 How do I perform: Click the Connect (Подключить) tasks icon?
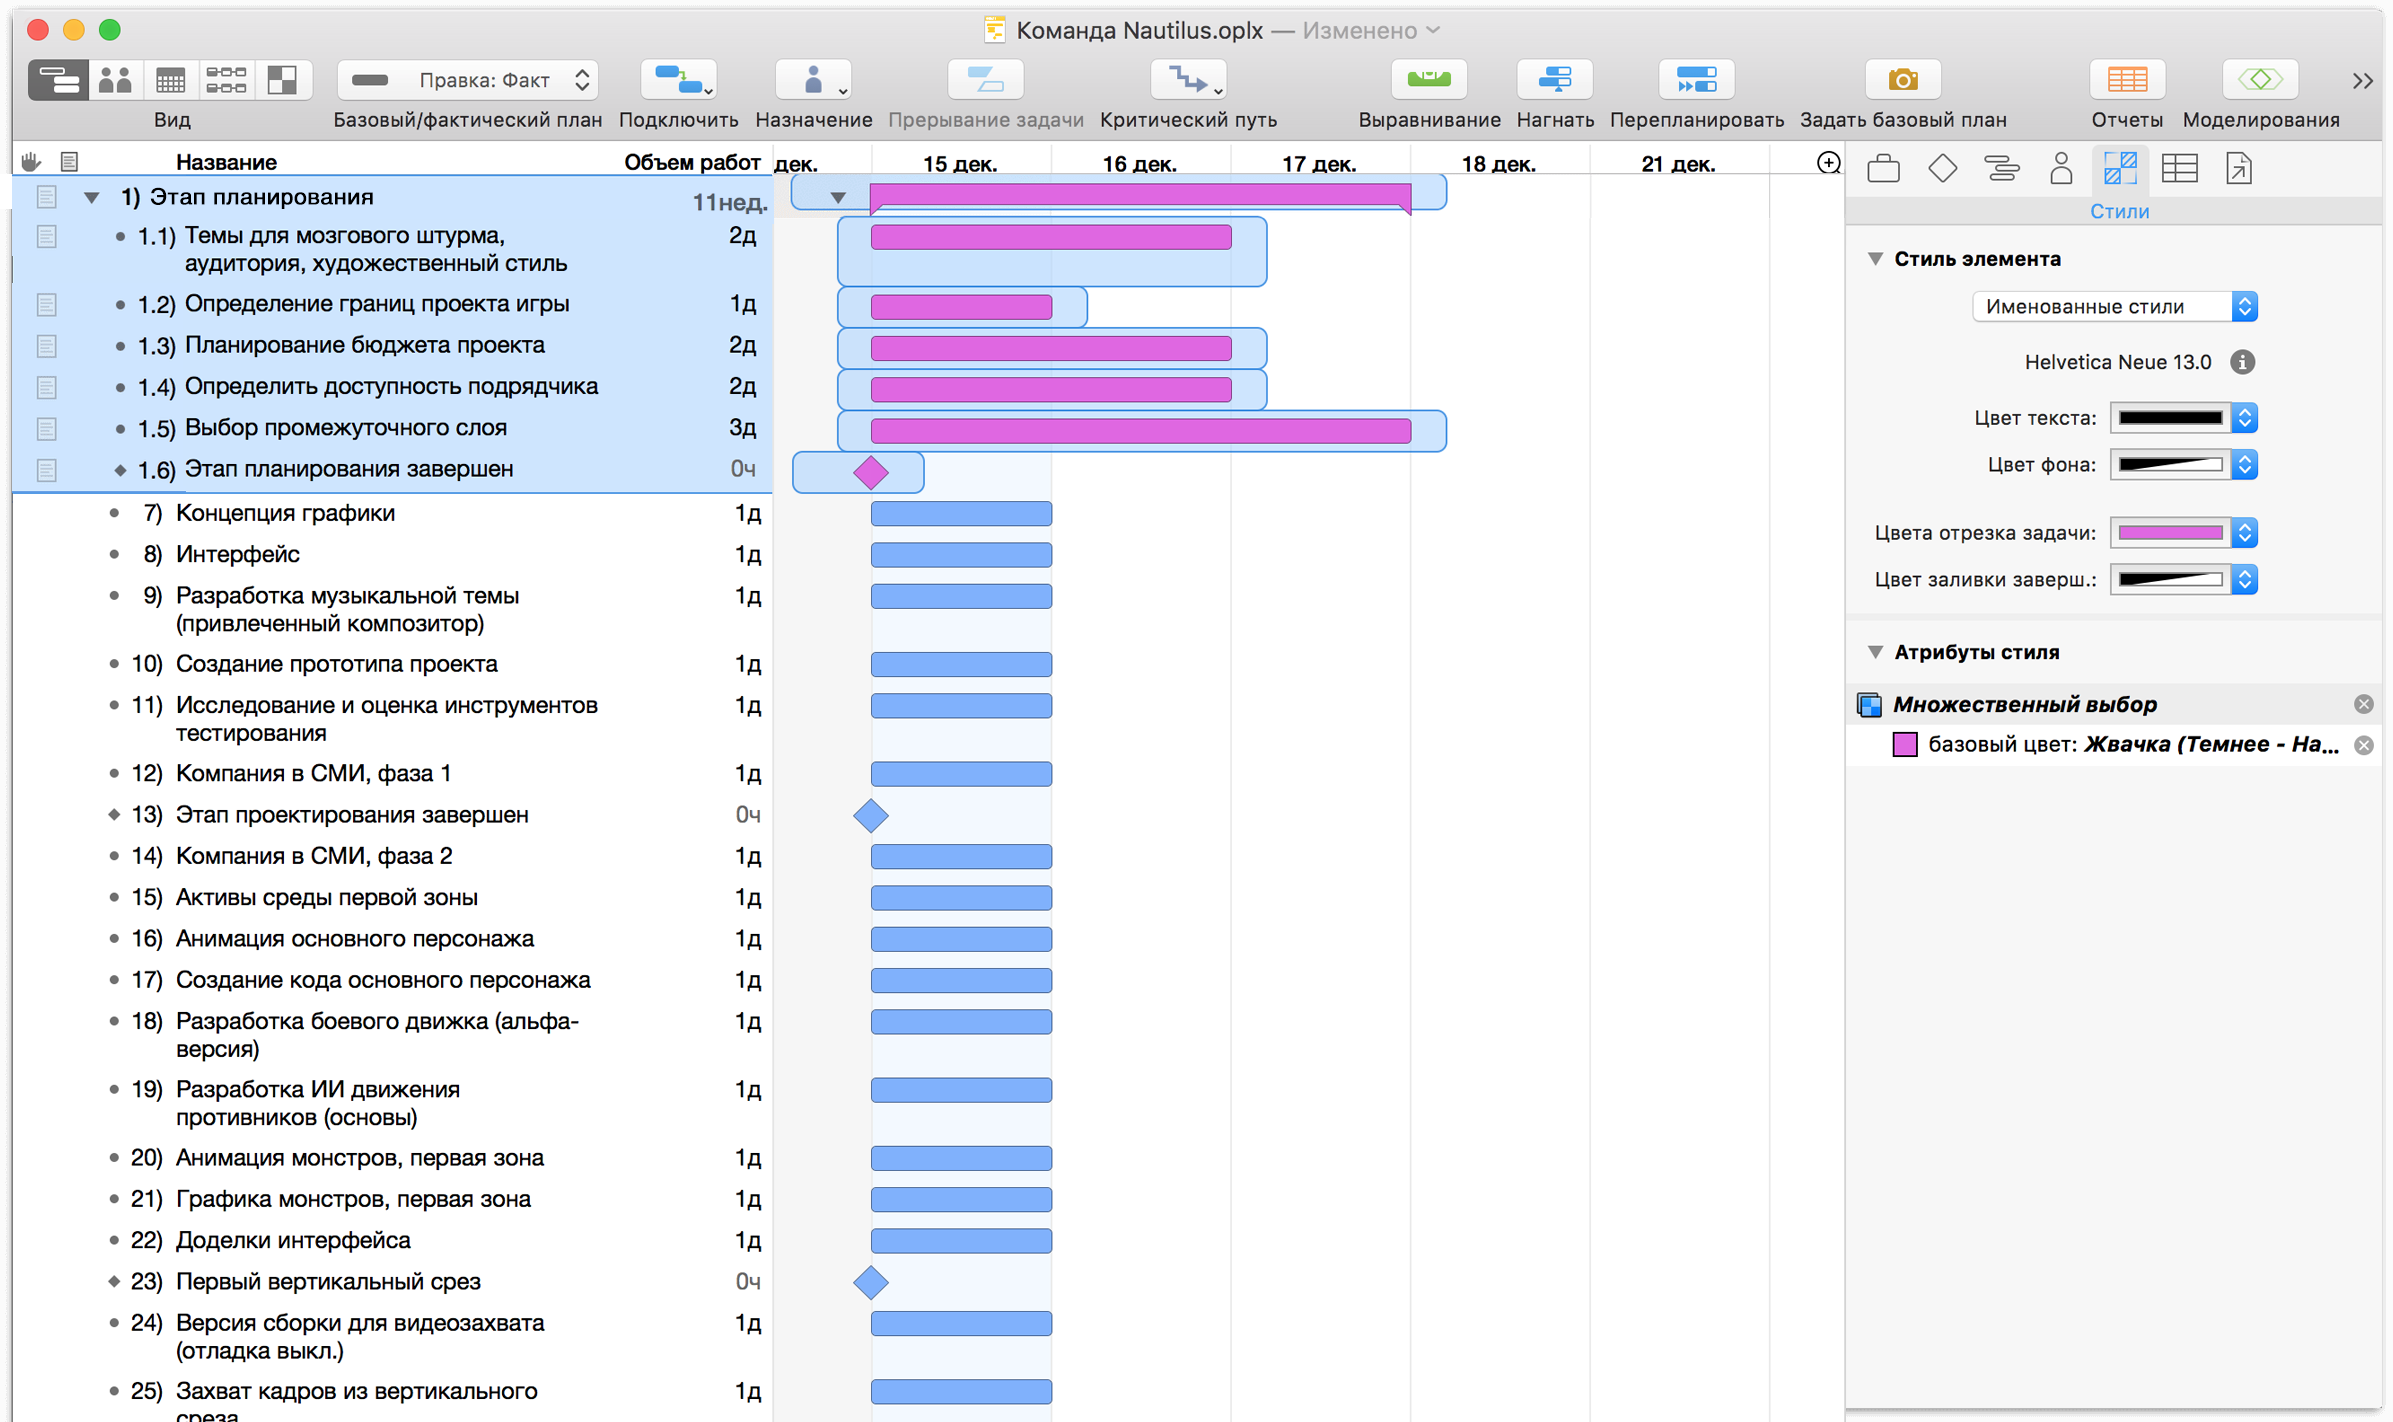(678, 80)
